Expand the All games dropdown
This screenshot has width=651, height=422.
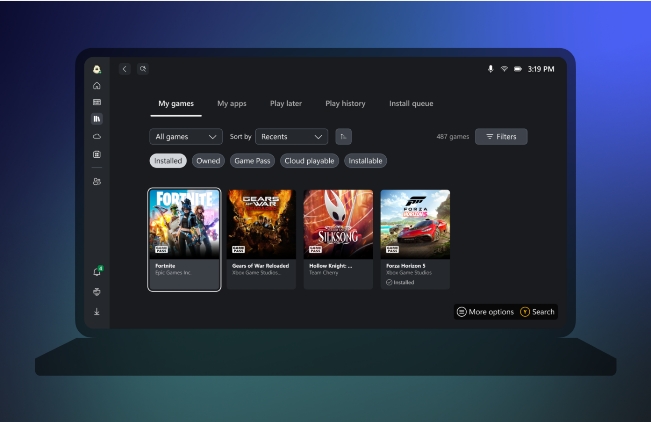pyautogui.click(x=186, y=136)
